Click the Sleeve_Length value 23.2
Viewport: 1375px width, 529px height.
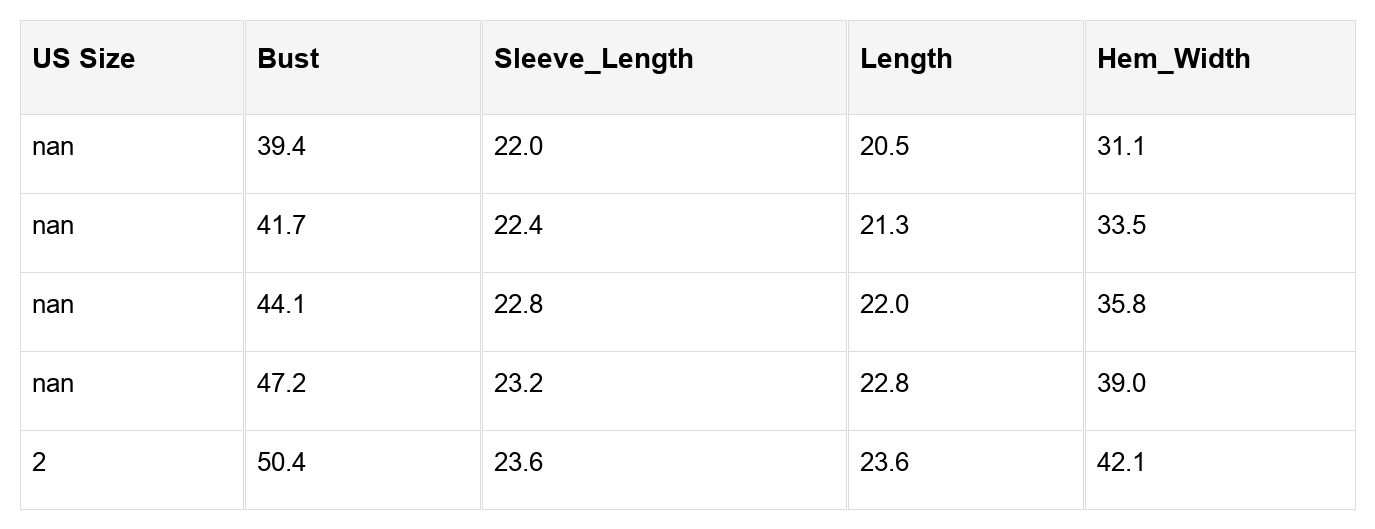coord(518,384)
